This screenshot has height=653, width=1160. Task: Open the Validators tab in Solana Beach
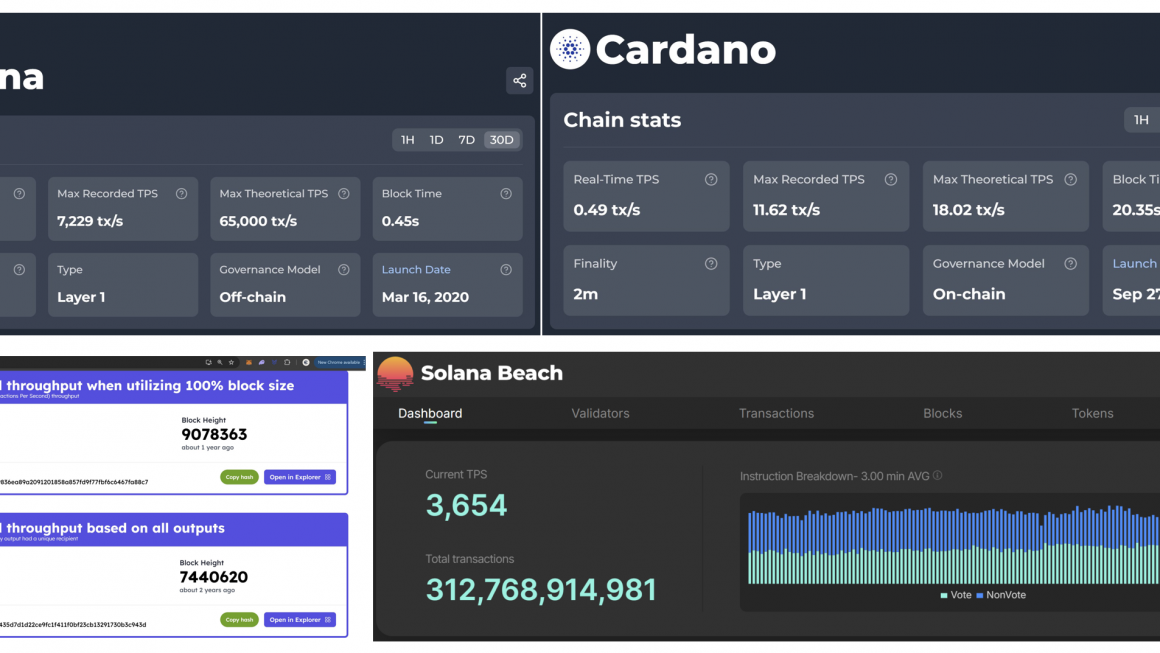tap(600, 413)
